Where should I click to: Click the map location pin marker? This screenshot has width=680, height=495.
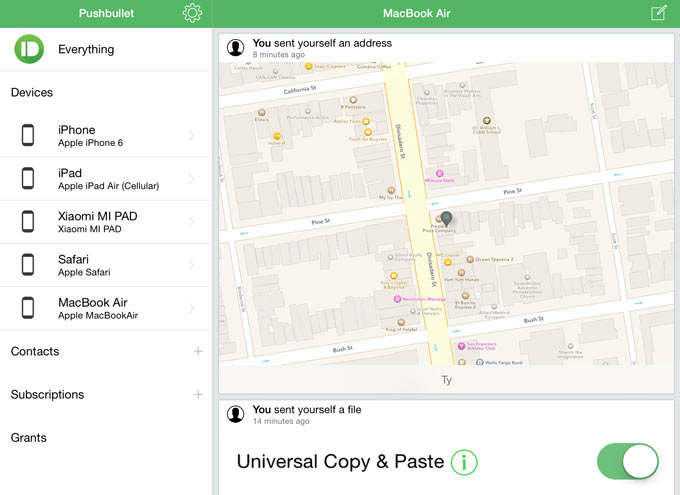(x=447, y=217)
